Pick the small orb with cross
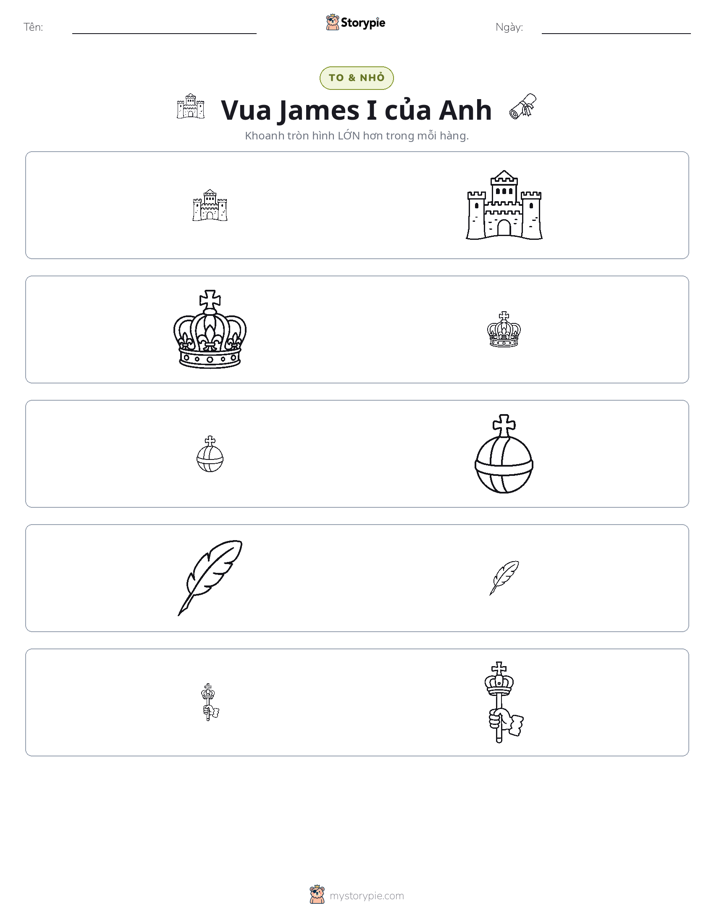The width and height of the screenshot is (714, 924). (210, 454)
